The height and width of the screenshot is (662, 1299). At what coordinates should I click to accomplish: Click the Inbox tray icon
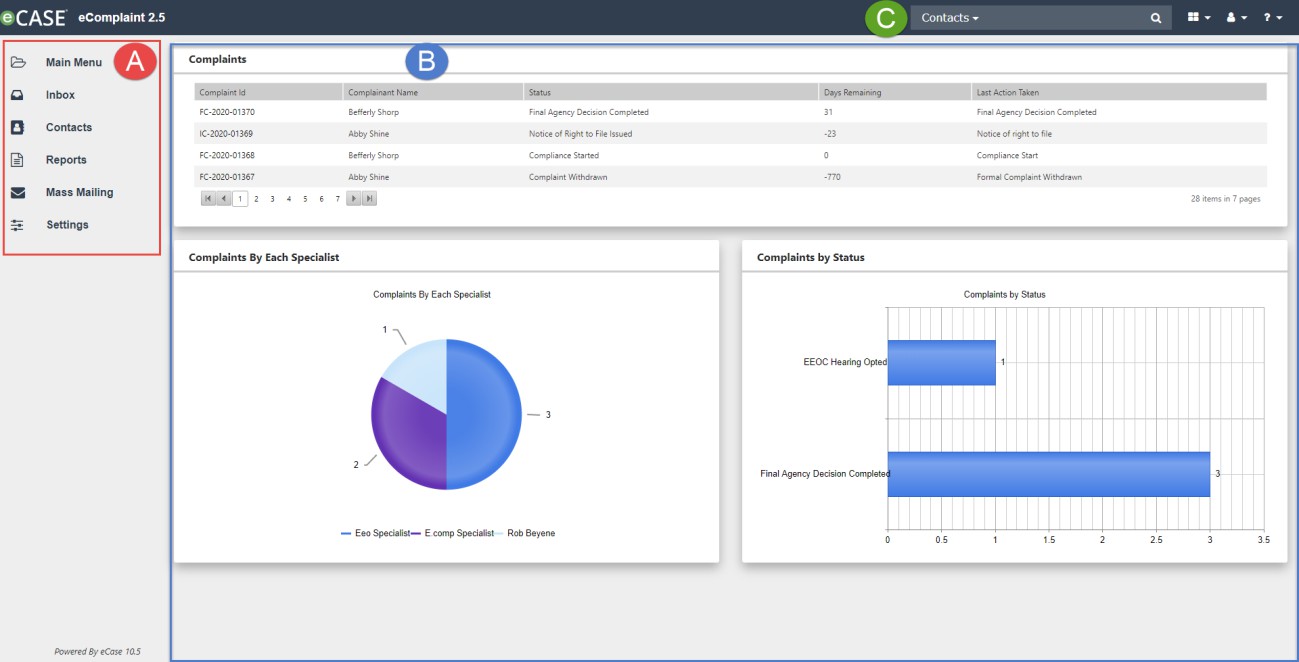pos(18,95)
